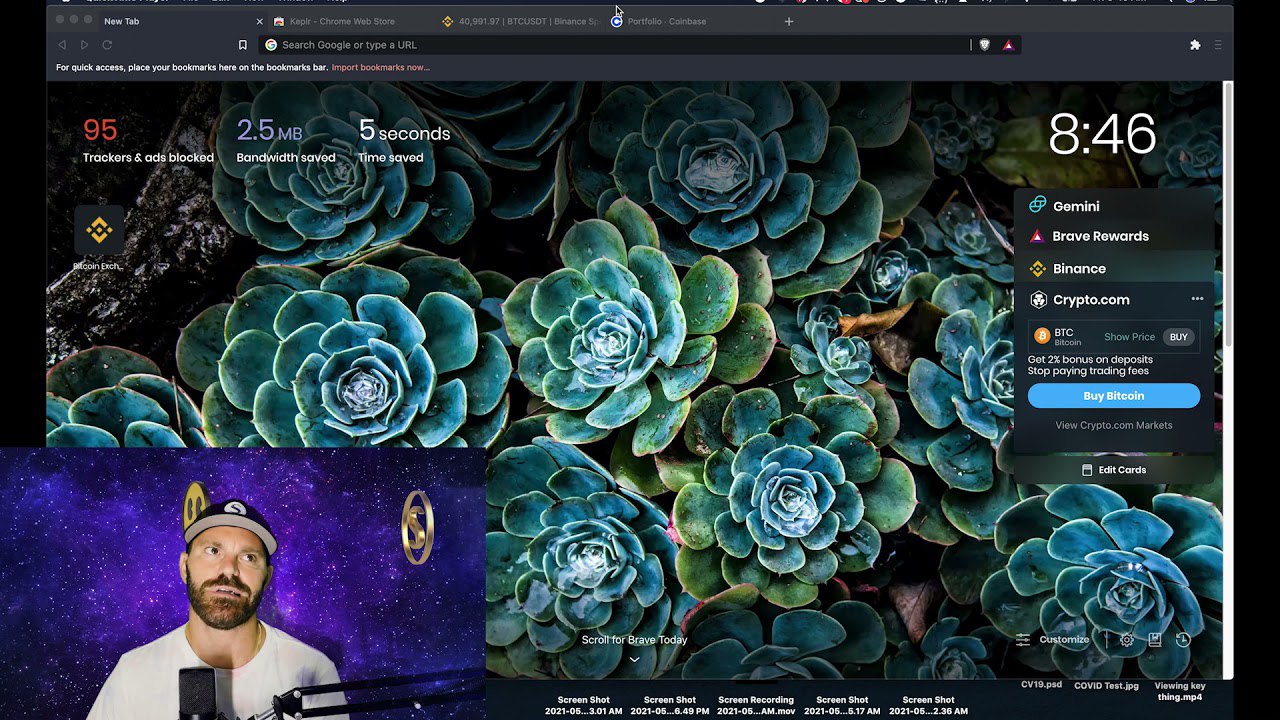The width and height of the screenshot is (1280, 720).
Task: Click the Buy Bitcoin button
Action: pos(1114,396)
